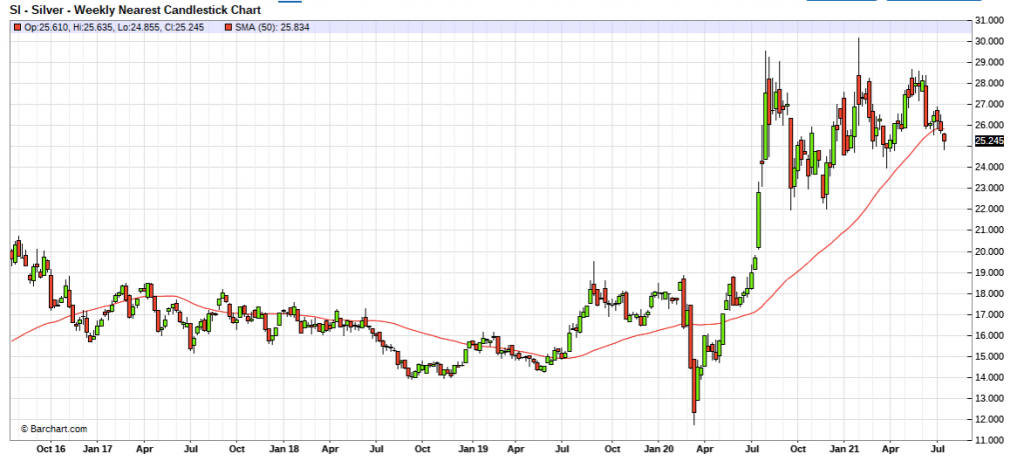Click the 'Jan 19' date axis label
Image resolution: width=1024 pixels, height=461 pixels.
click(472, 449)
